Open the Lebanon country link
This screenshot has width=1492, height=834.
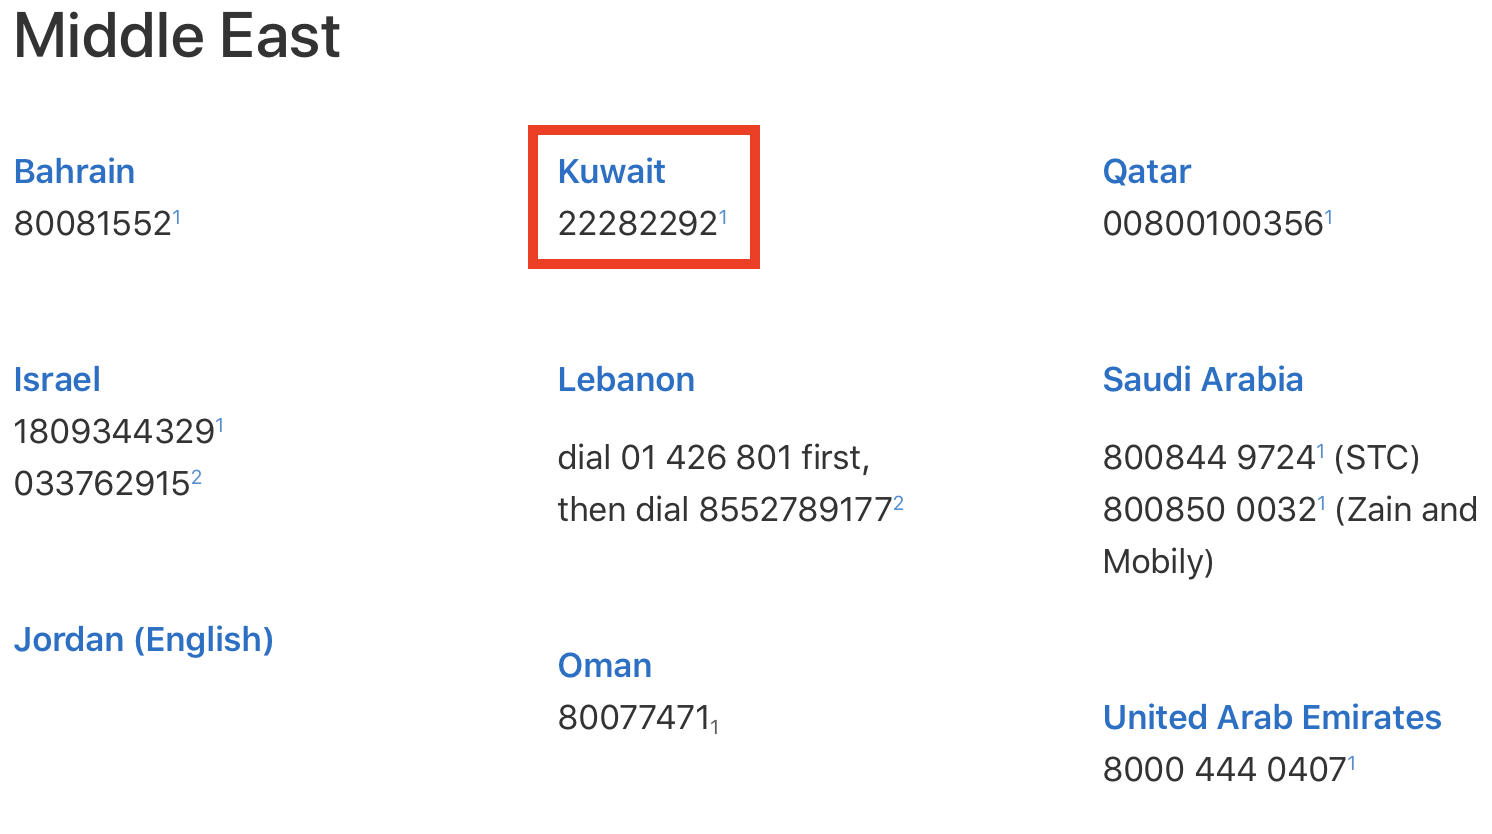[626, 379]
